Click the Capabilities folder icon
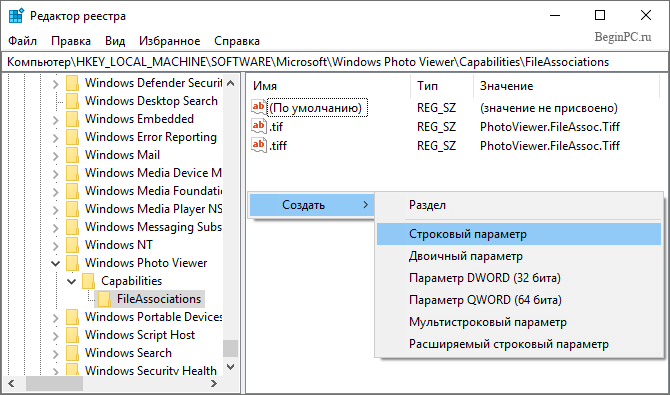The image size is (670, 395). click(x=88, y=281)
